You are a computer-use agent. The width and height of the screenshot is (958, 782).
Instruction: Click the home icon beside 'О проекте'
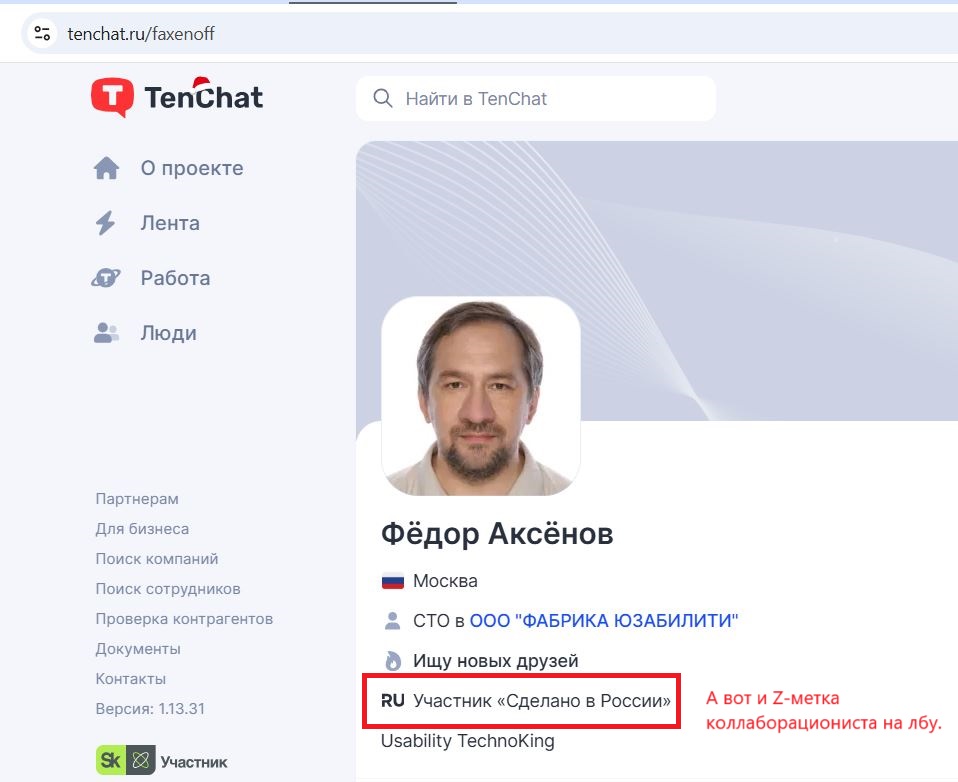[106, 168]
